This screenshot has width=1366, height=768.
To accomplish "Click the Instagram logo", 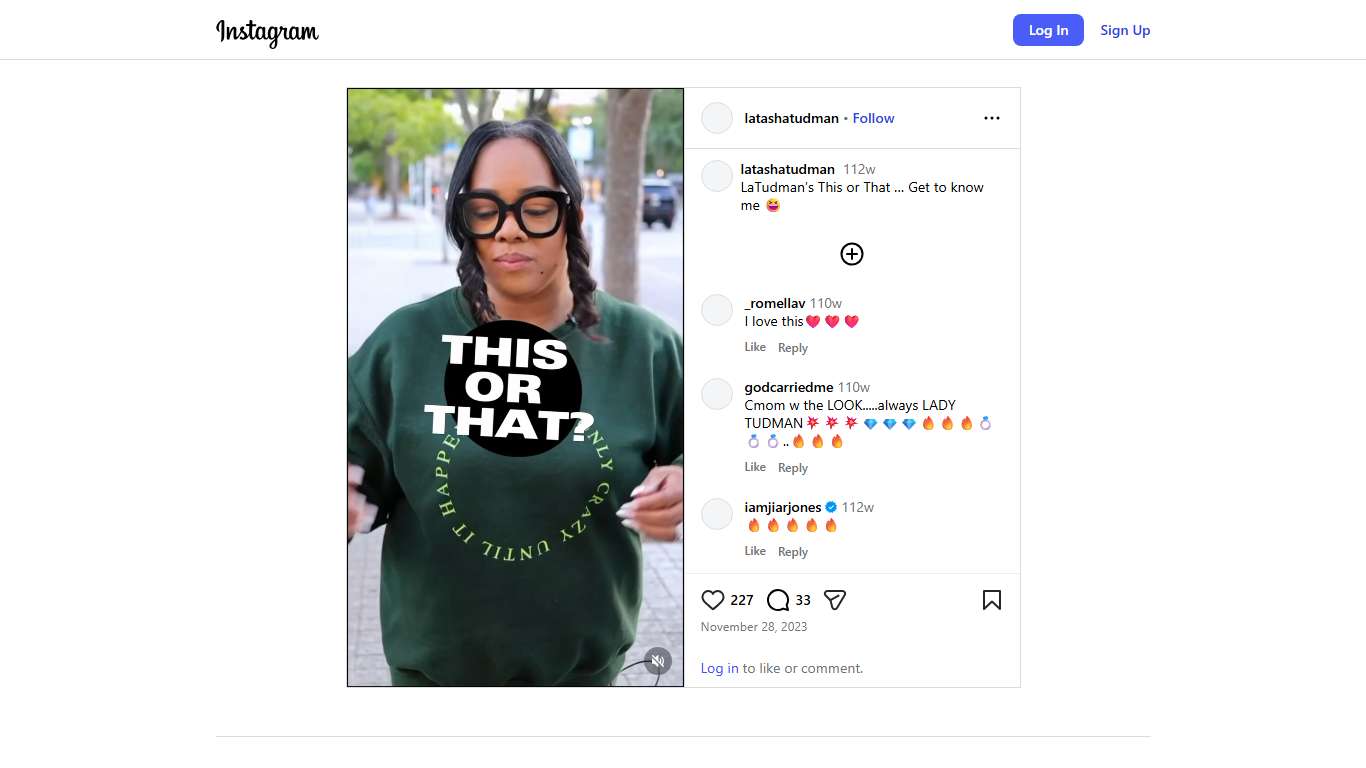I will tap(267, 31).
